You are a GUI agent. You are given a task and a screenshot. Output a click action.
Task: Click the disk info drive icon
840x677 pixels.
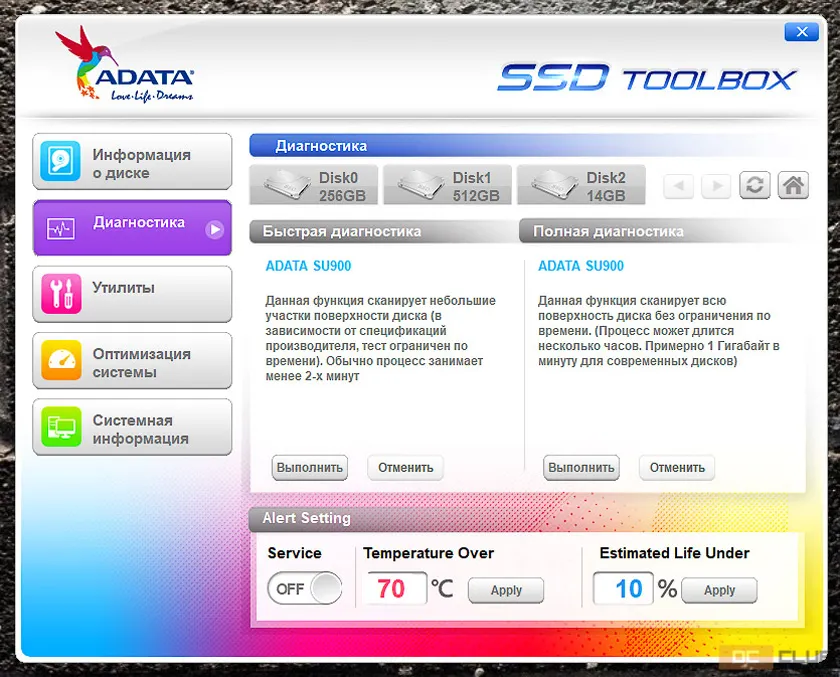[x=61, y=161]
